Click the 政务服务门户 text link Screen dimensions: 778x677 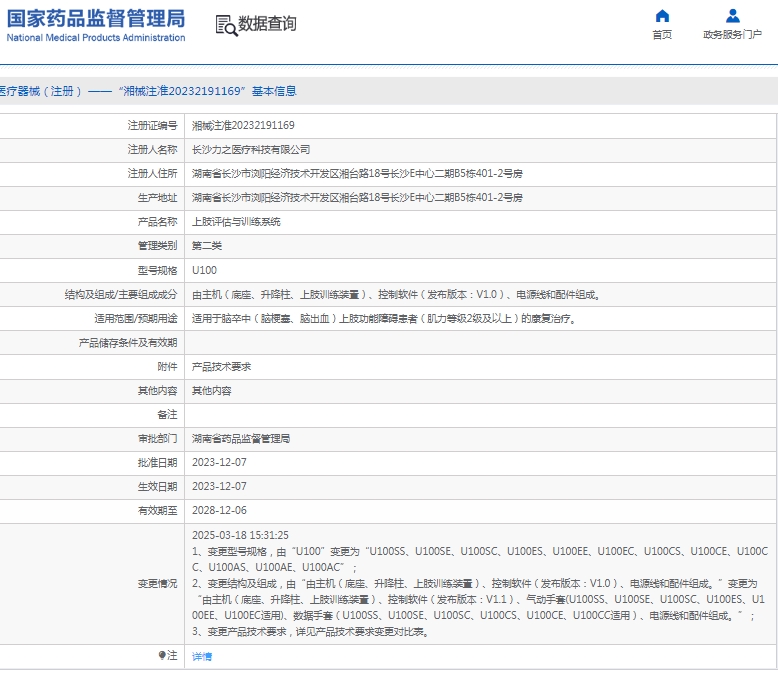tap(732, 34)
